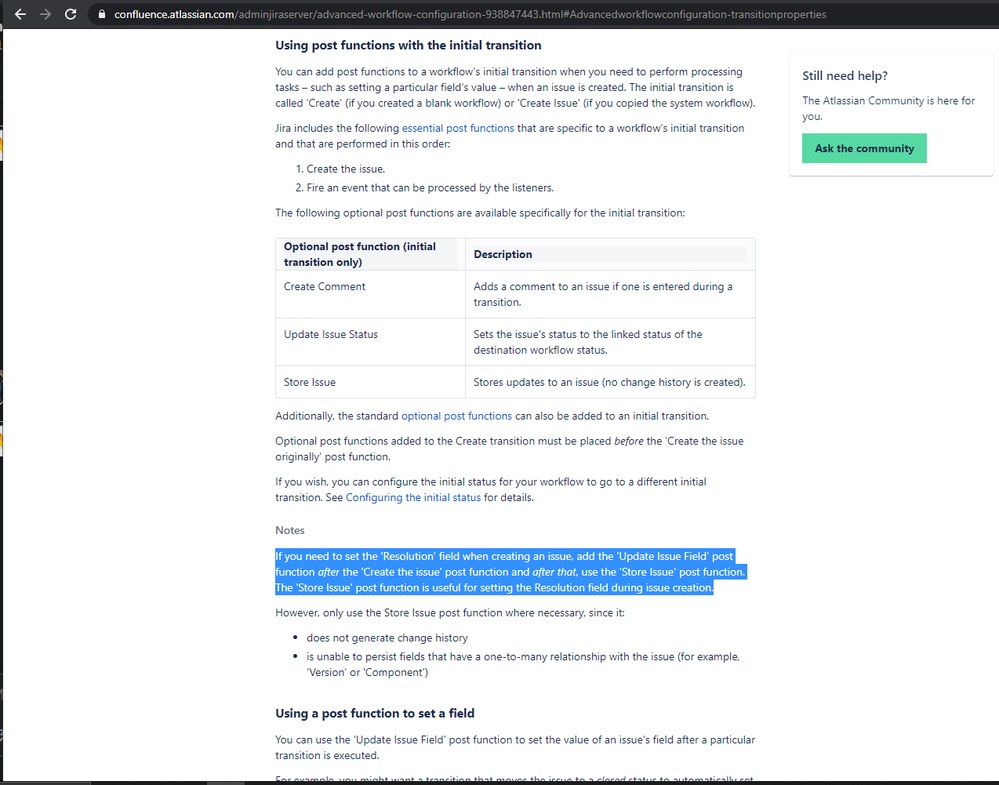Click the Optional post function column header
Image resolution: width=999 pixels, height=785 pixels.
pyautogui.click(x=370, y=254)
